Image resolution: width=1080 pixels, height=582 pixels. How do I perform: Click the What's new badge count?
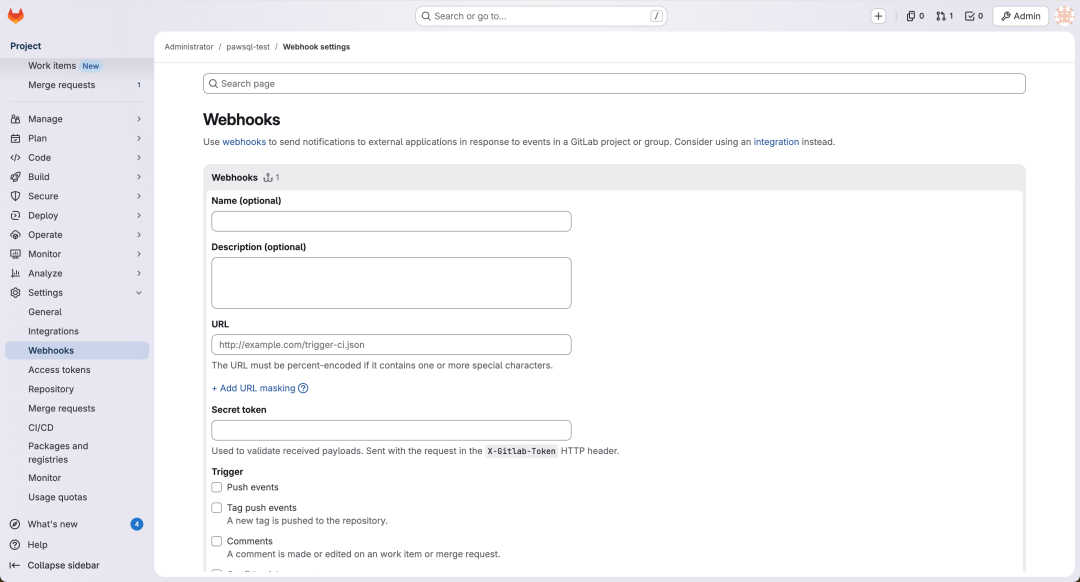click(x=137, y=524)
